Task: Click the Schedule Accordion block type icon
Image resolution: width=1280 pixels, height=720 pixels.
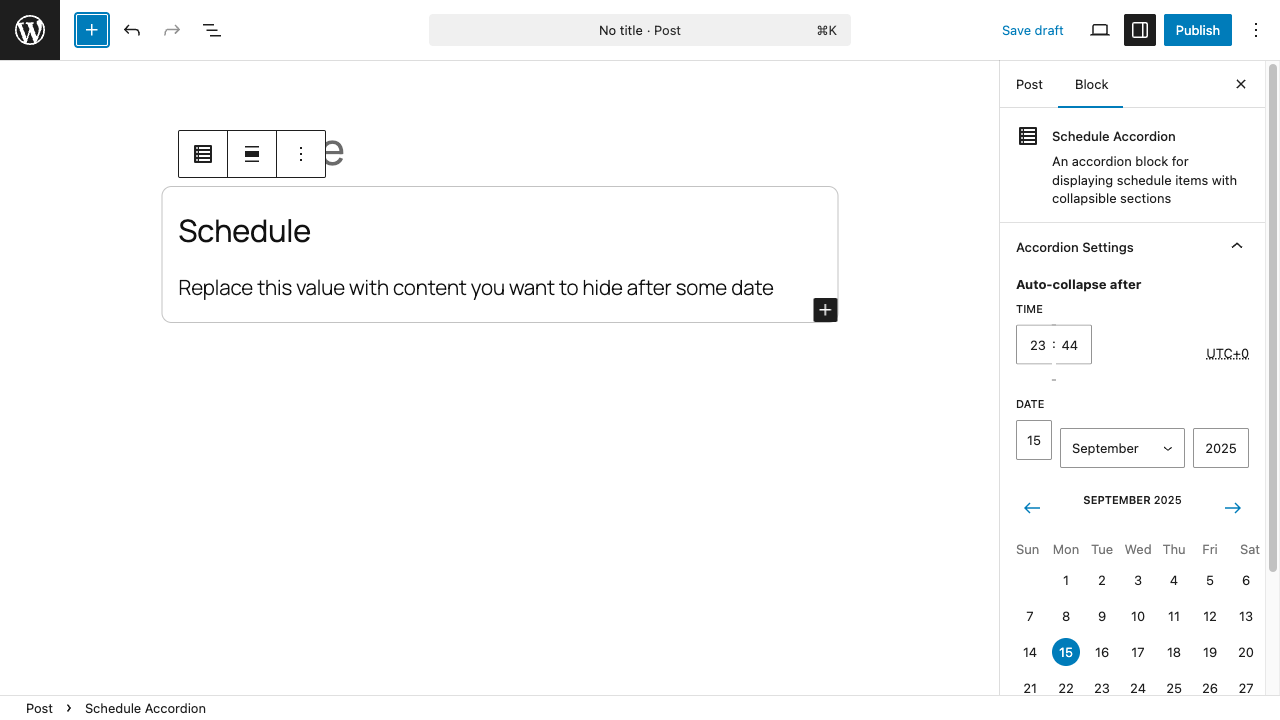Action: [x=203, y=154]
